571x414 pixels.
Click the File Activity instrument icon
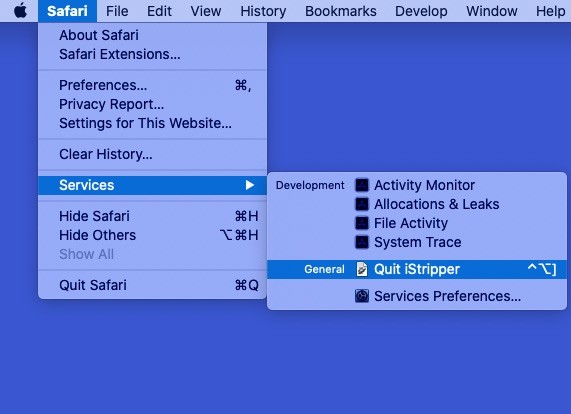click(362, 223)
